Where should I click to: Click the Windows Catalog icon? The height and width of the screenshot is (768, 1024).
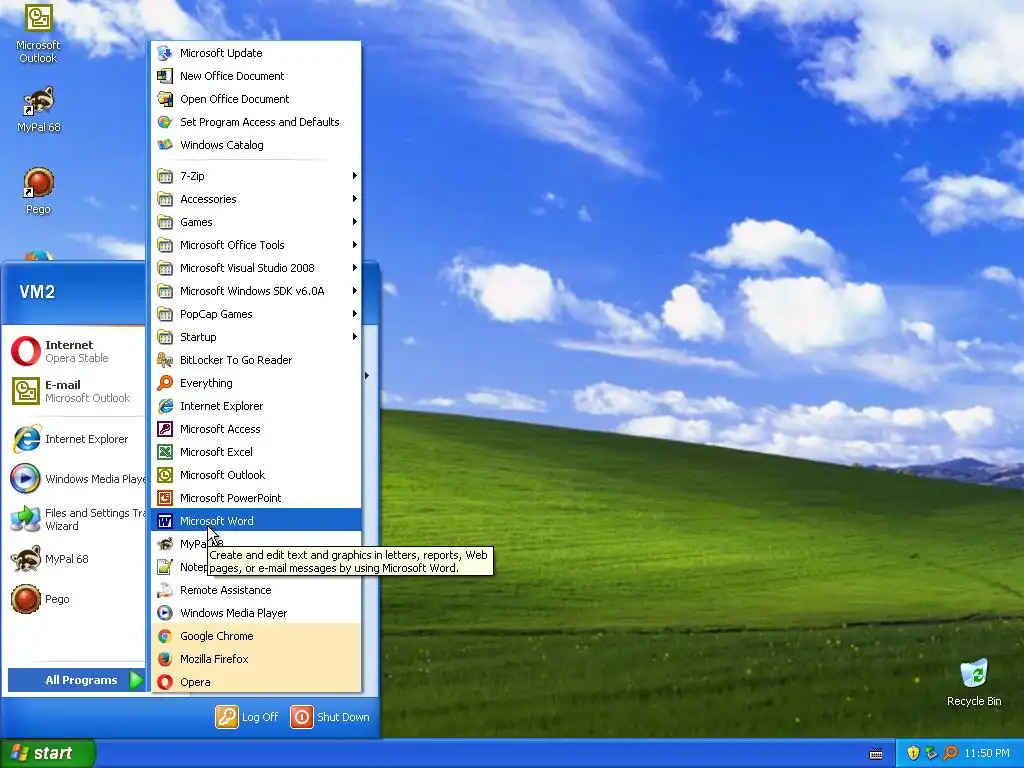165,145
